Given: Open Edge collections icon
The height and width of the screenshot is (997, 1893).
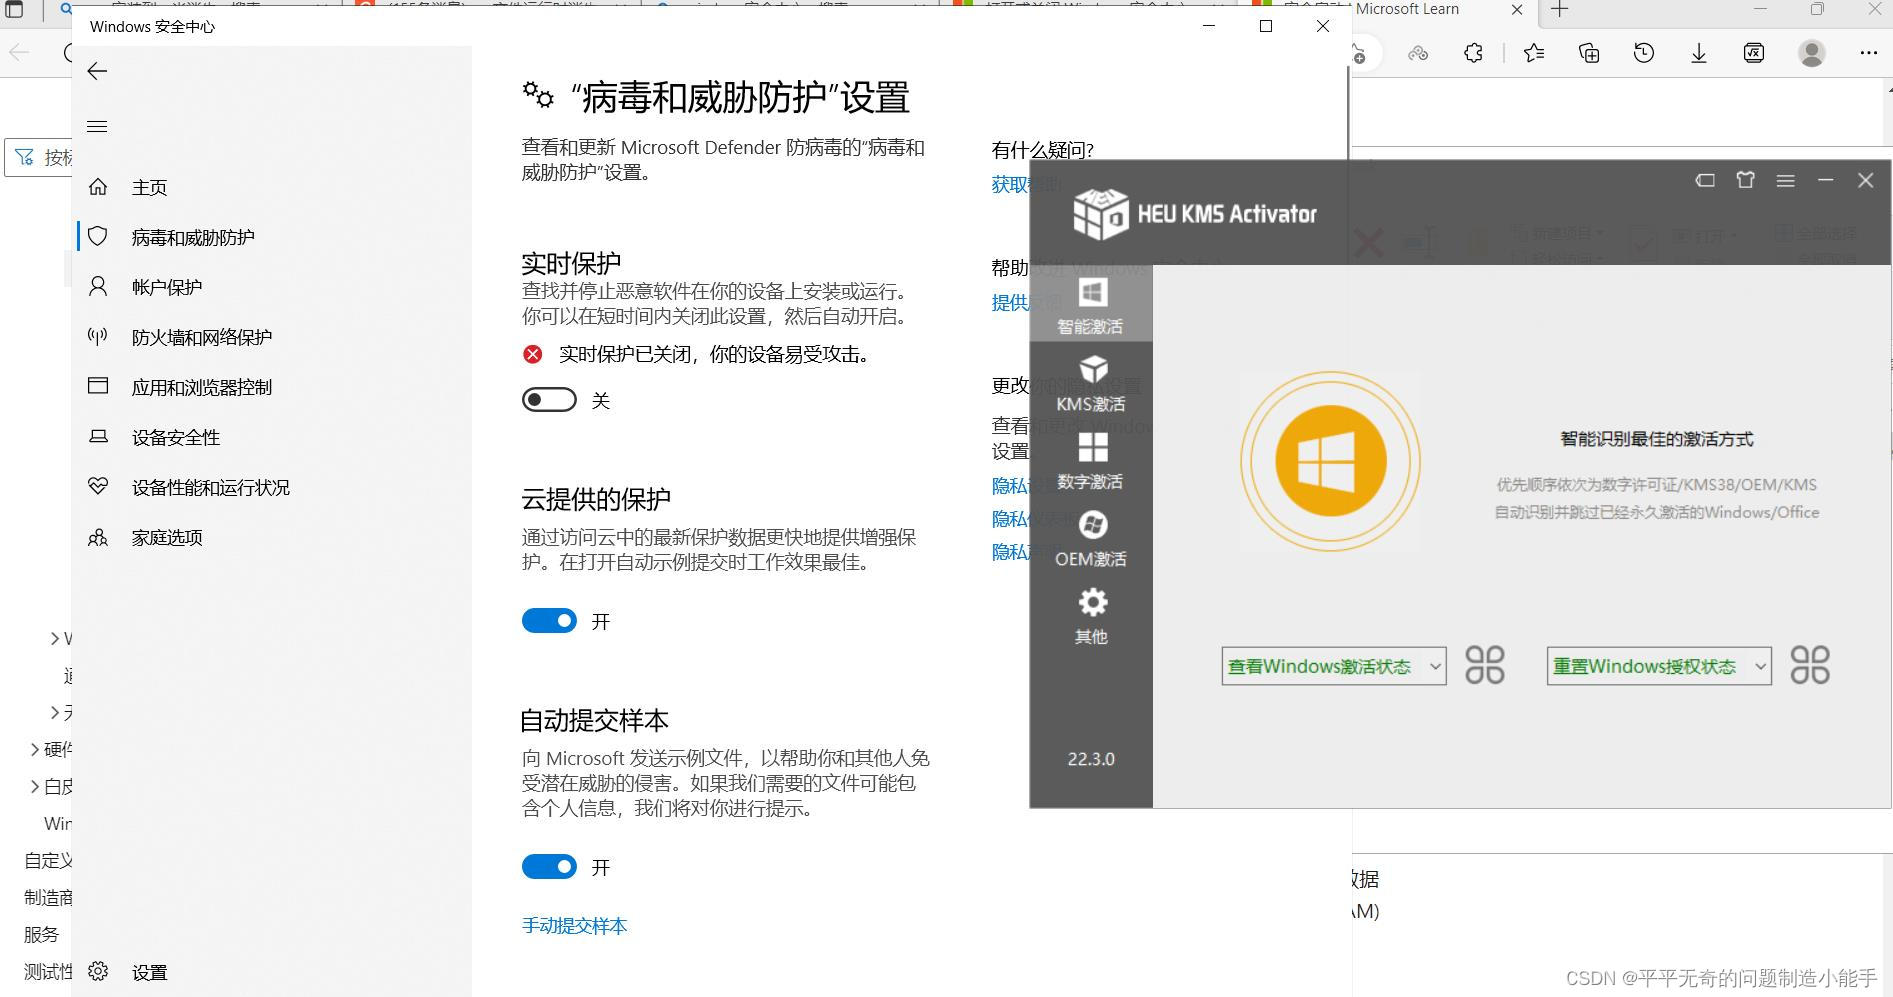Looking at the screenshot, I should coord(1589,53).
